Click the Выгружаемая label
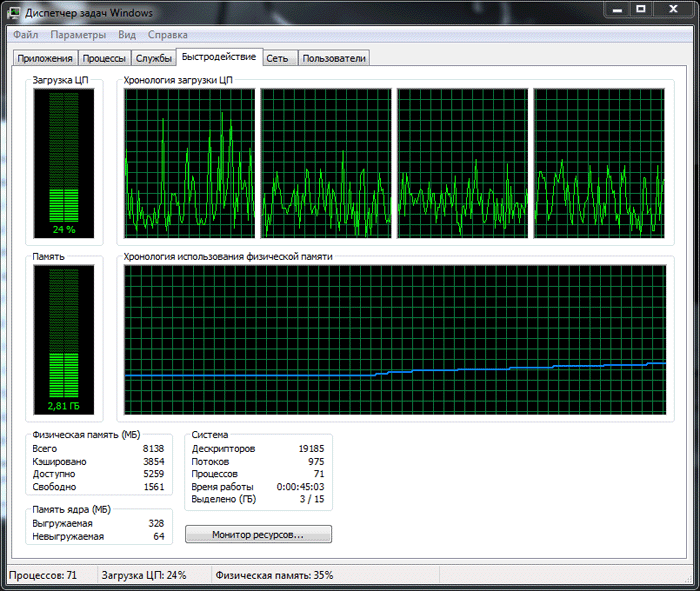 tap(62, 524)
